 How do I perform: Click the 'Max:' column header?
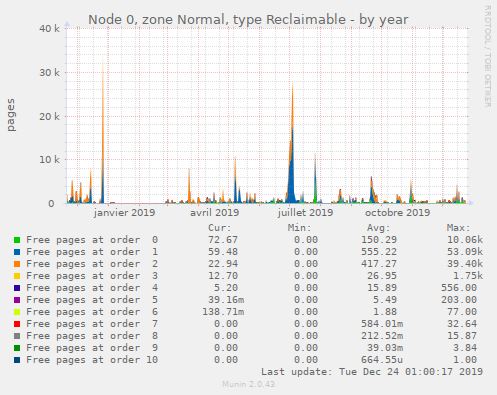click(x=458, y=228)
